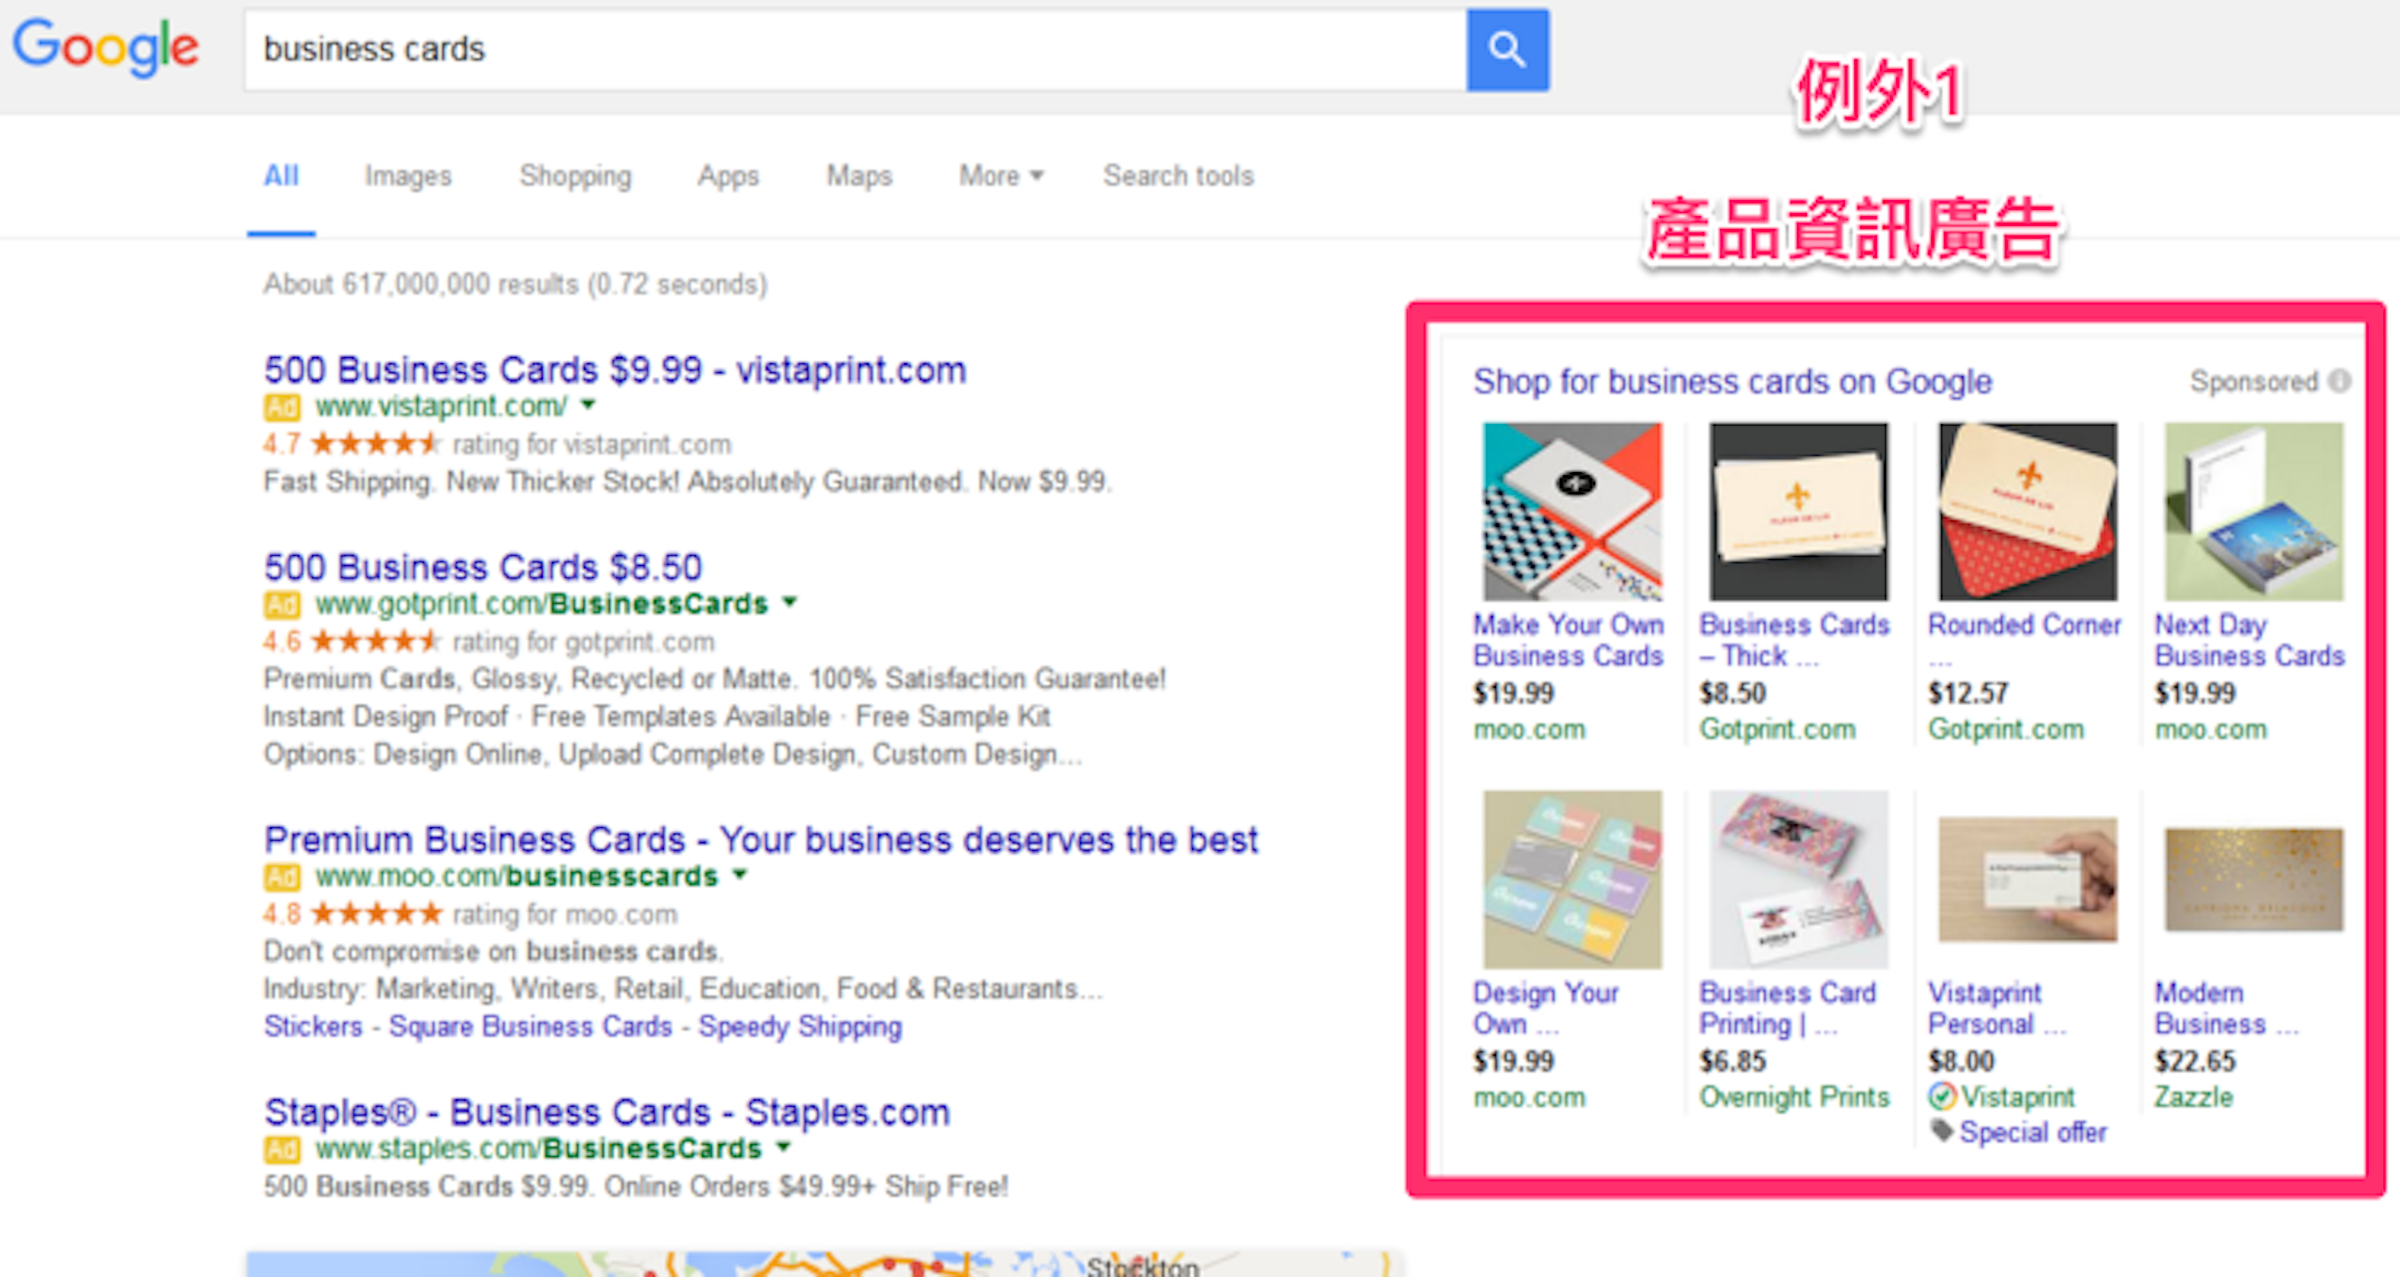Switch to the Apps tab
2400x1277 pixels.
[728, 176]
